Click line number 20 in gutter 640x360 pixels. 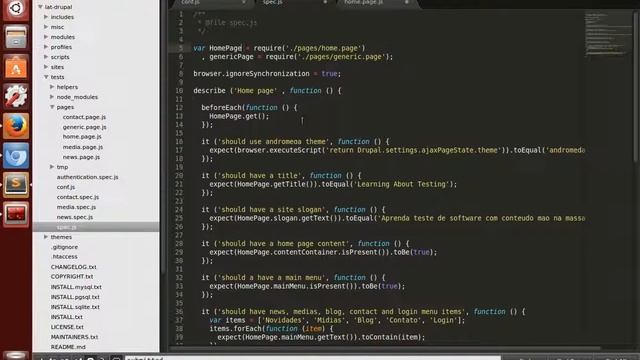click(x=179, y=176)
